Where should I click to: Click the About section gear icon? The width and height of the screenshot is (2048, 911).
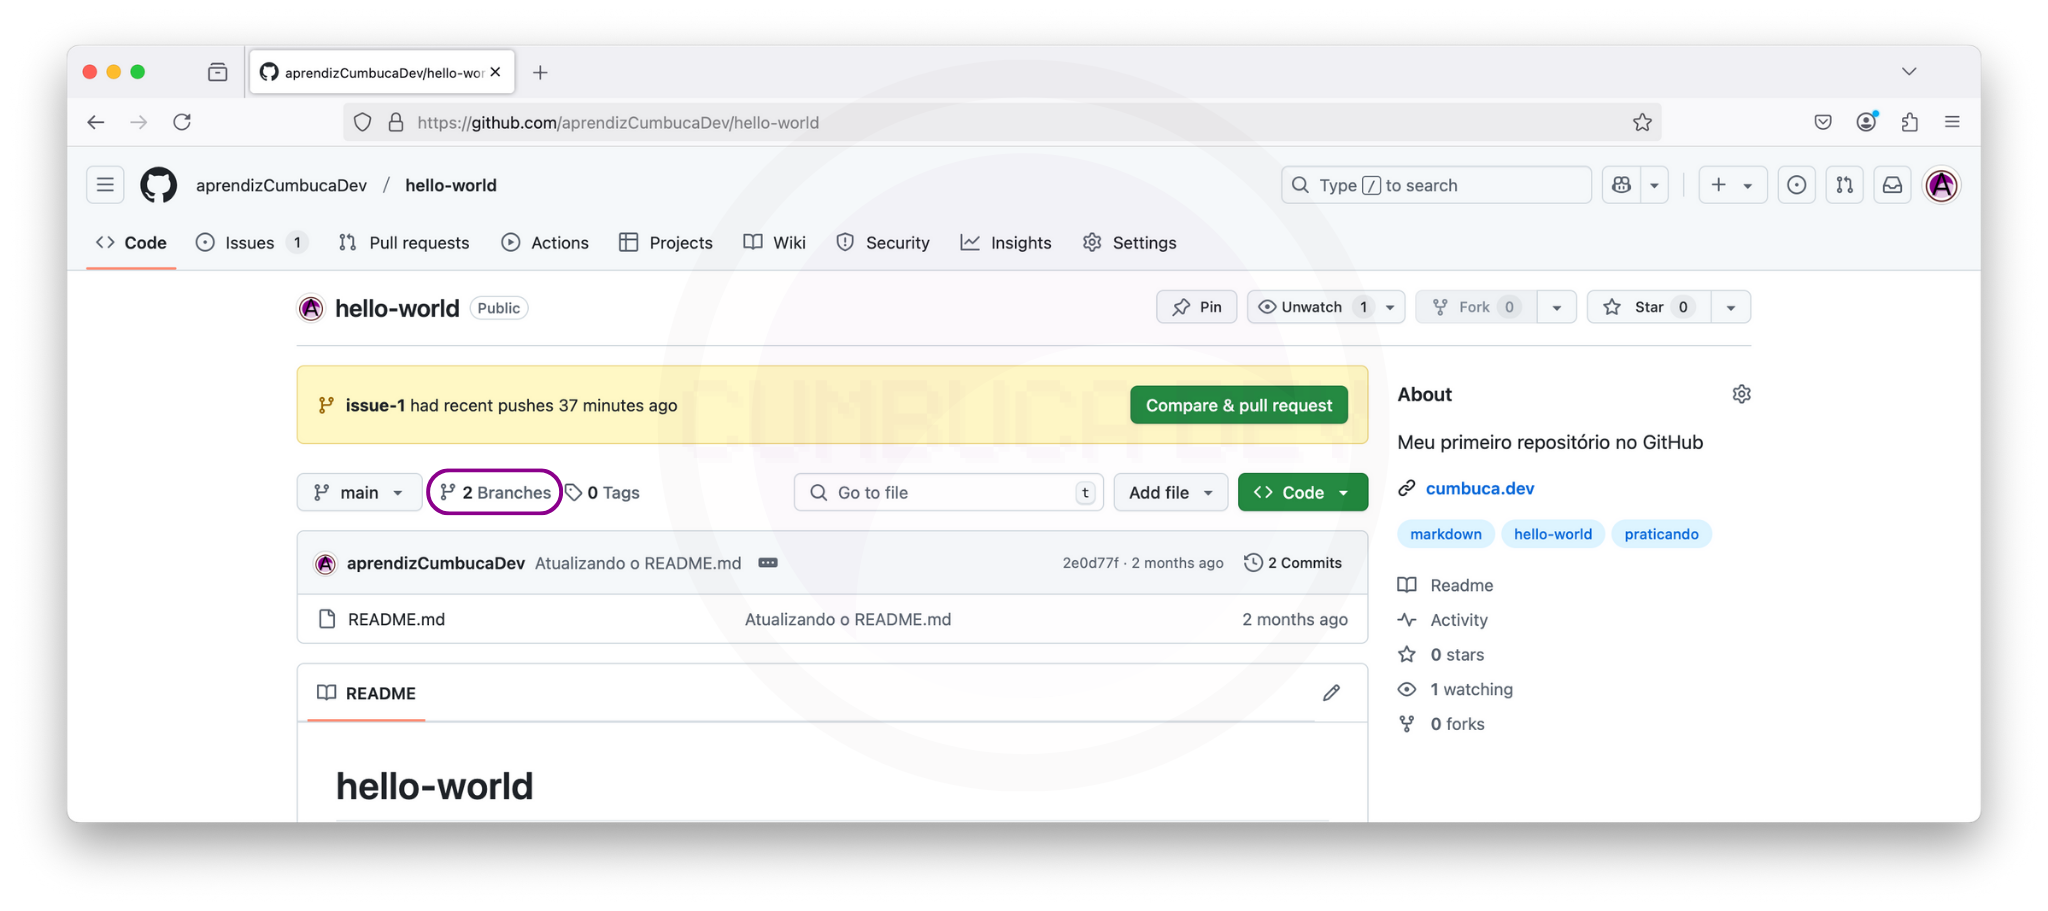pyautogui.click(x=1741, y=394)
